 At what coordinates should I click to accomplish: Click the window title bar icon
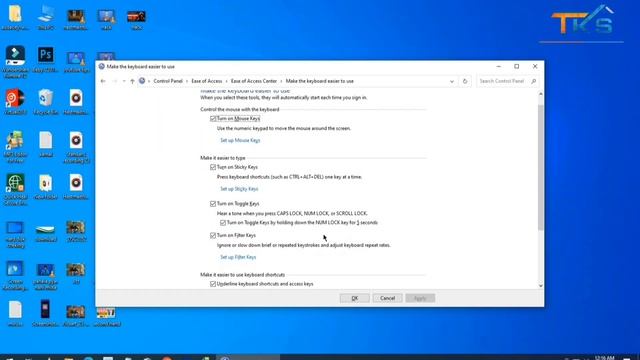click(102, 67)
